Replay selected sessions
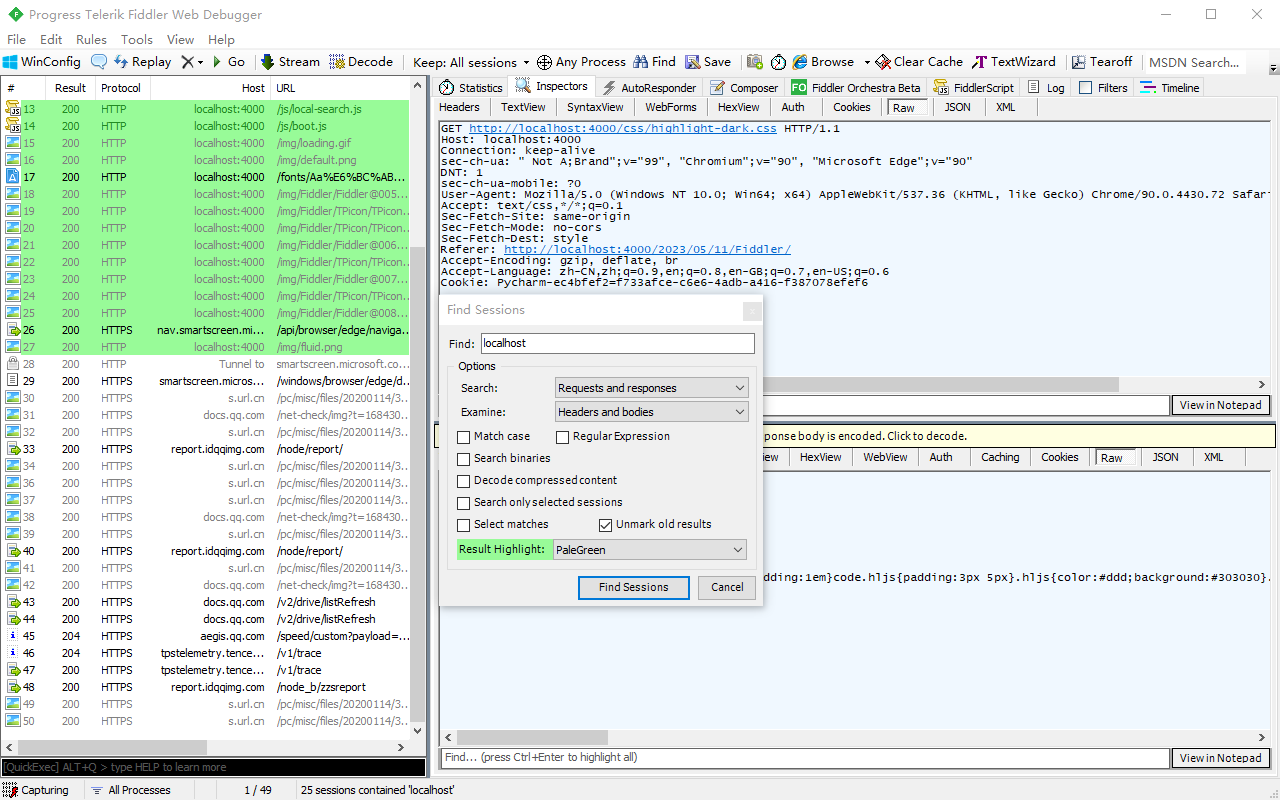This screenshot has width=1280, height=800. tap(142, 62)
